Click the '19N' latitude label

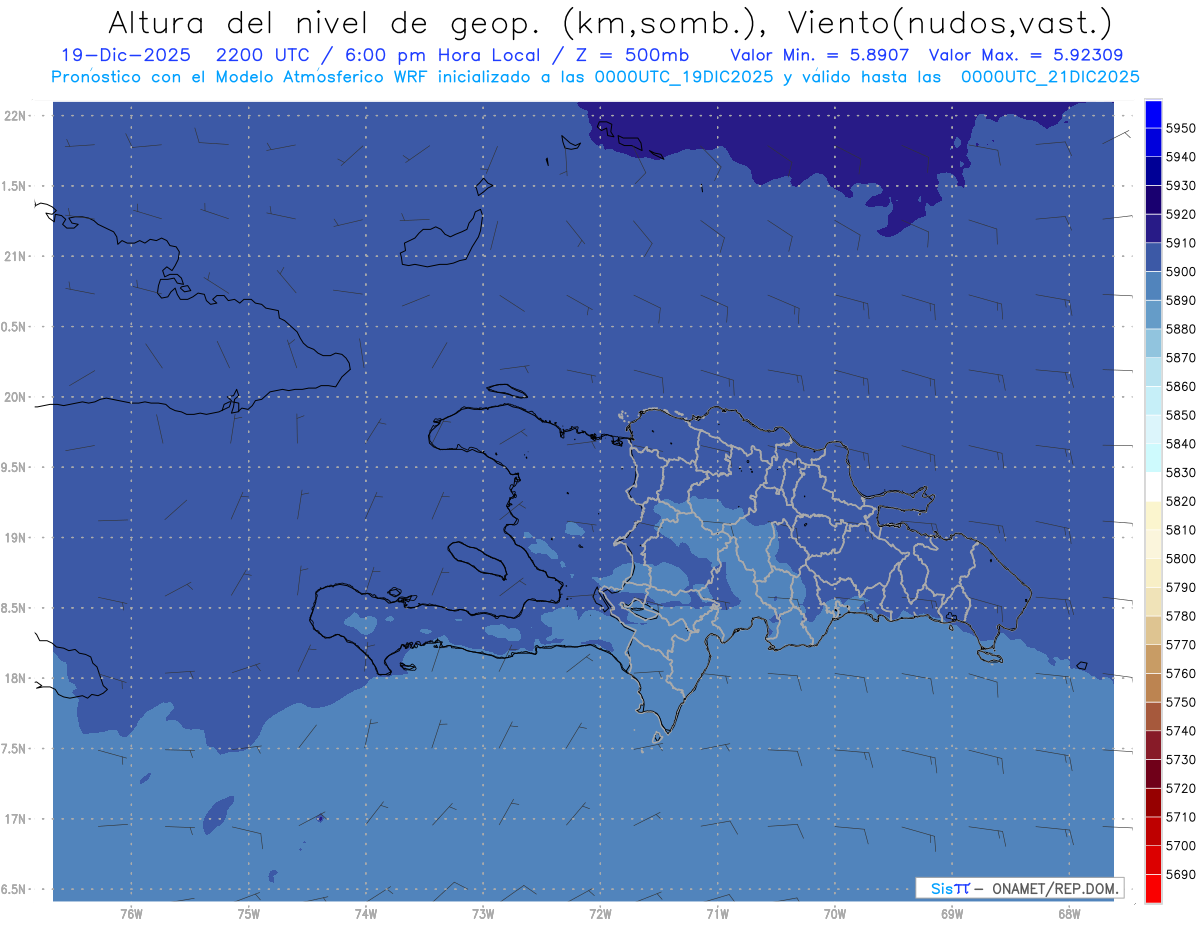click(15, 537)
